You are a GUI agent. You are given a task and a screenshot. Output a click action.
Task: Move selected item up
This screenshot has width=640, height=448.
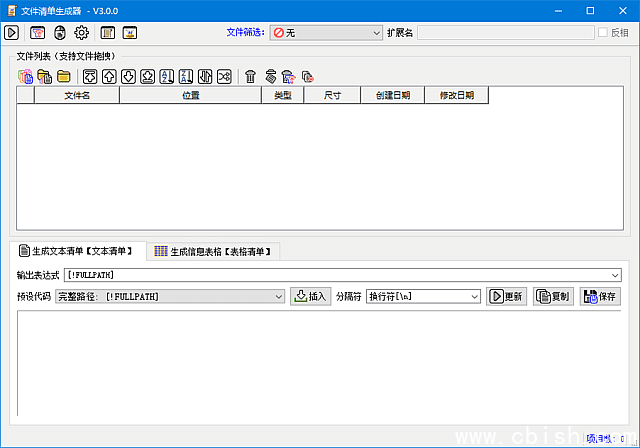109,76
